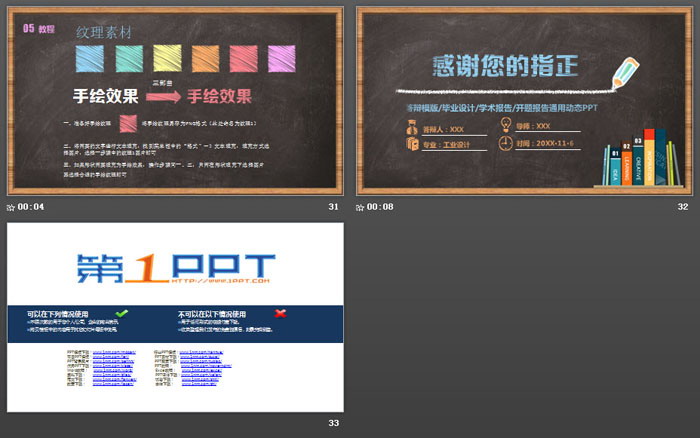The image size is (700, 438).
Task: Select slide 31 thumbnail with colored texture squares
Action: click(175, 101)
